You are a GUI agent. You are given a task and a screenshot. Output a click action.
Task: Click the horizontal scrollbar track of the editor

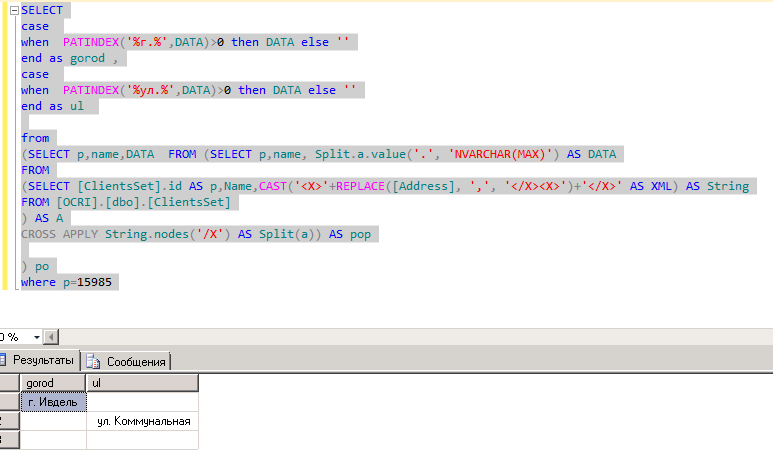point(400,337)
